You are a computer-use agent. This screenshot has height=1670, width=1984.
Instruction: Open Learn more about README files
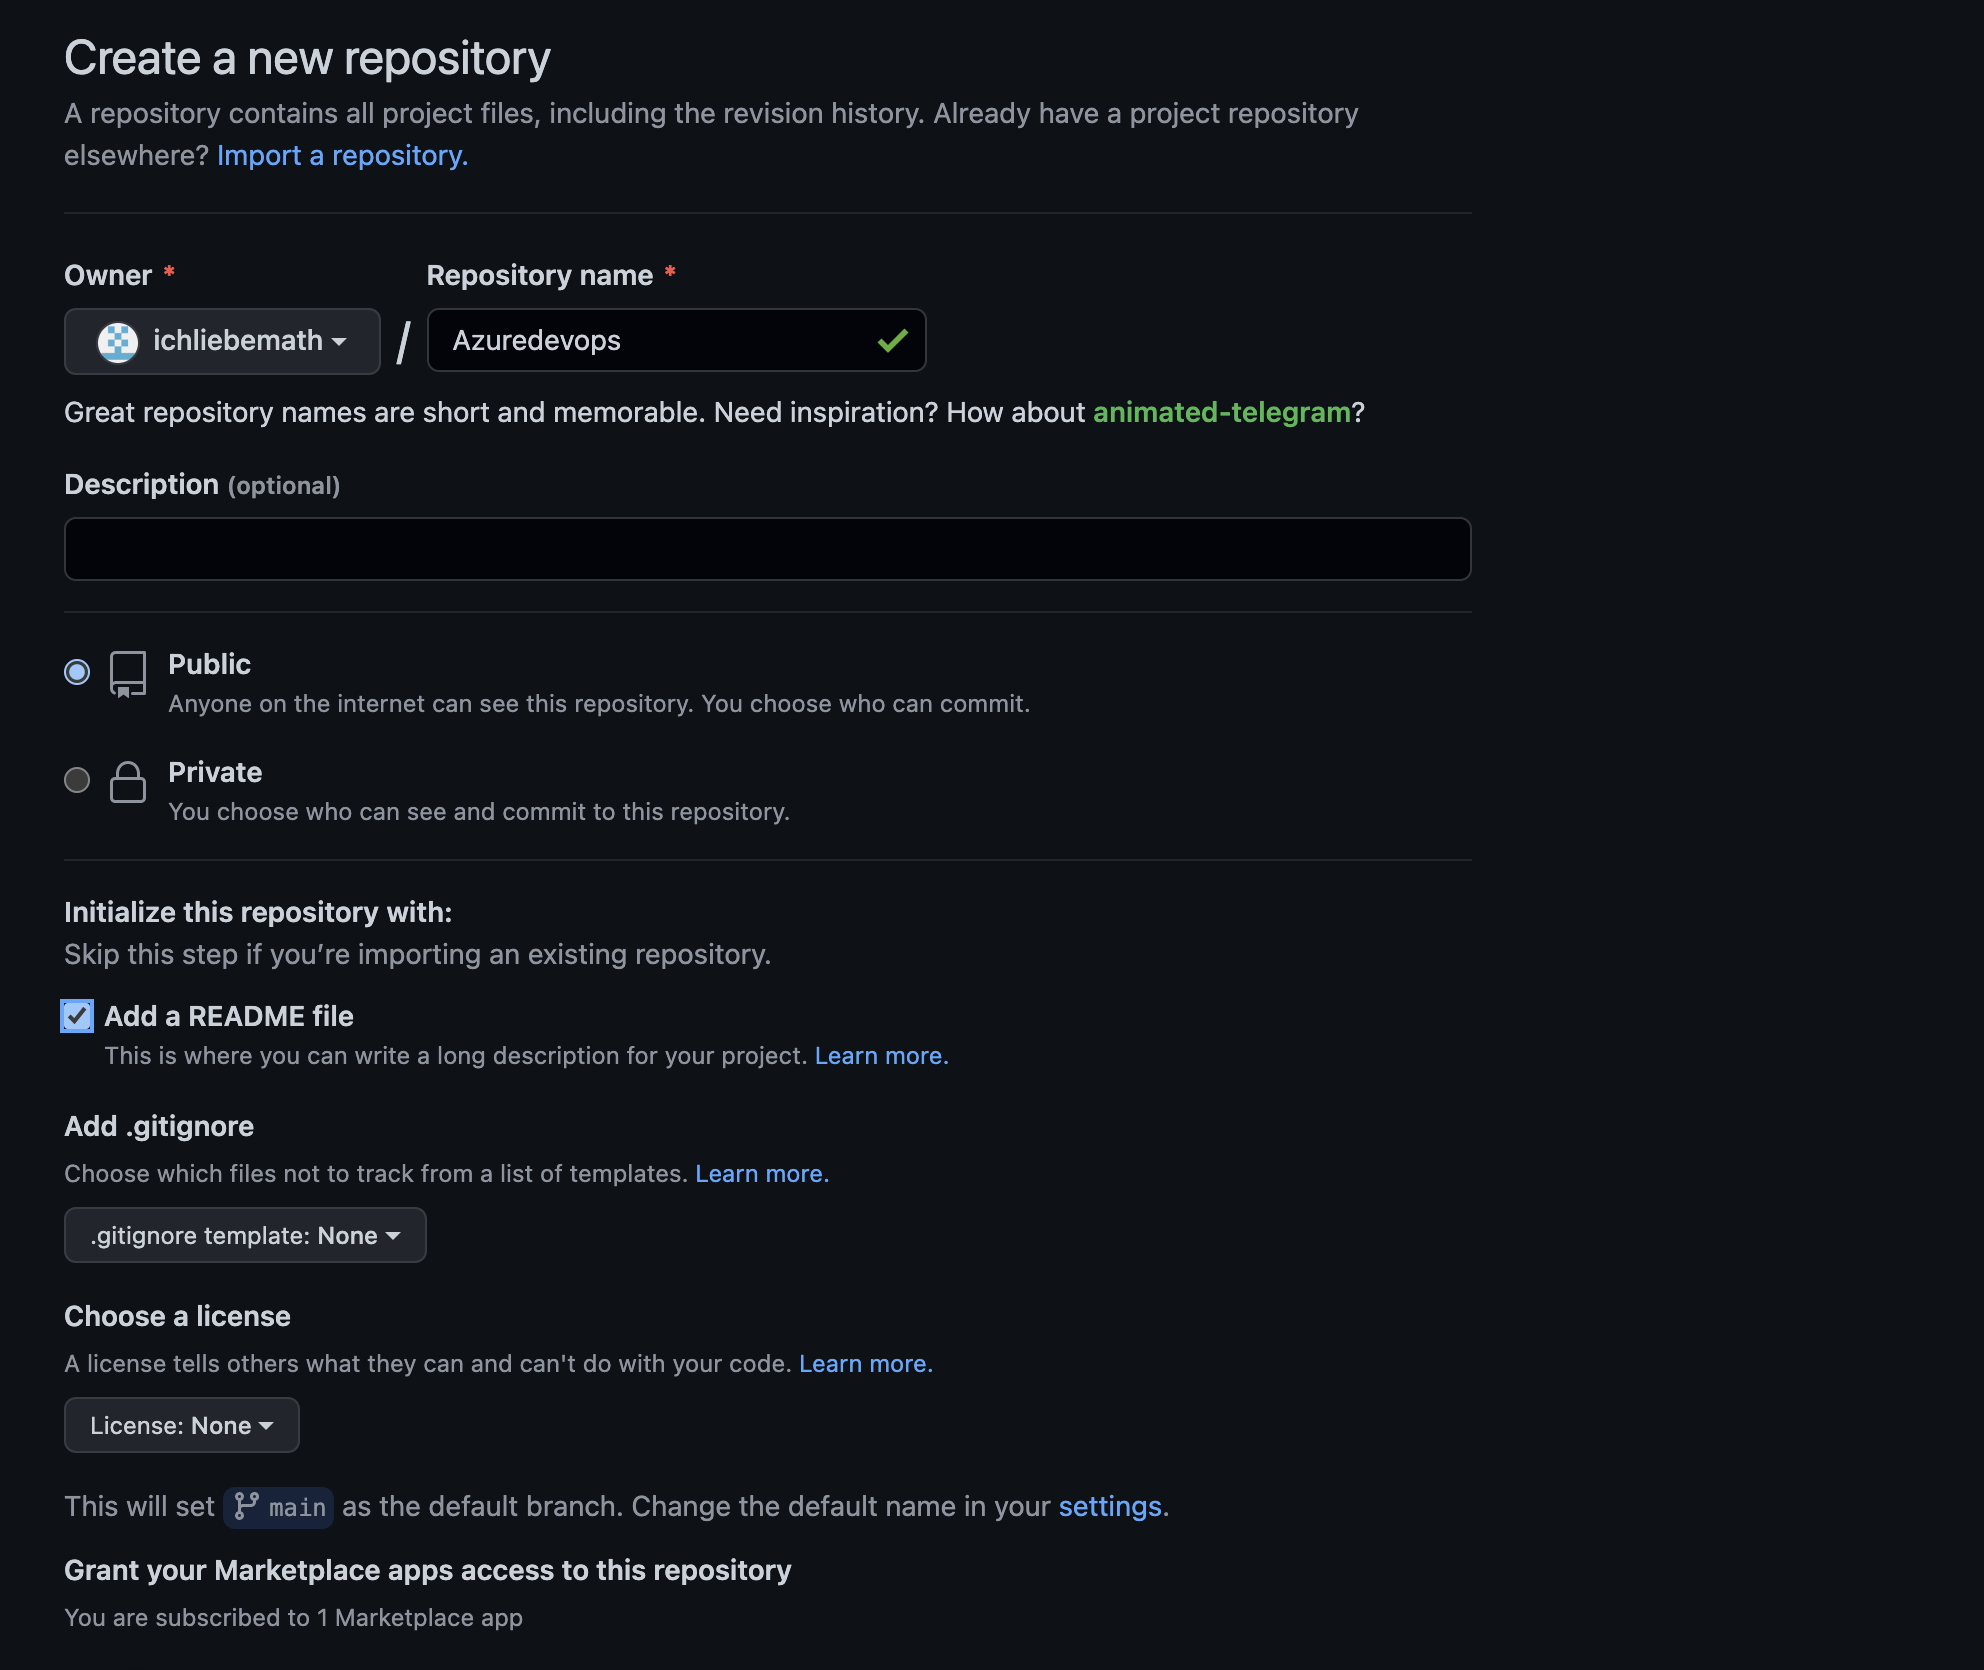pyautogui.click(x=879, y=1055)
